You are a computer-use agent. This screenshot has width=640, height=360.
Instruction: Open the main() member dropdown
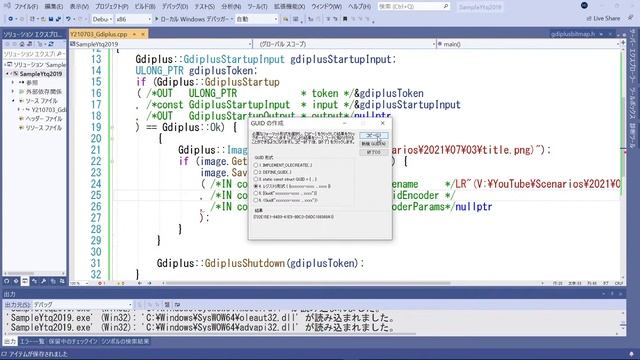tap(529, 44)
